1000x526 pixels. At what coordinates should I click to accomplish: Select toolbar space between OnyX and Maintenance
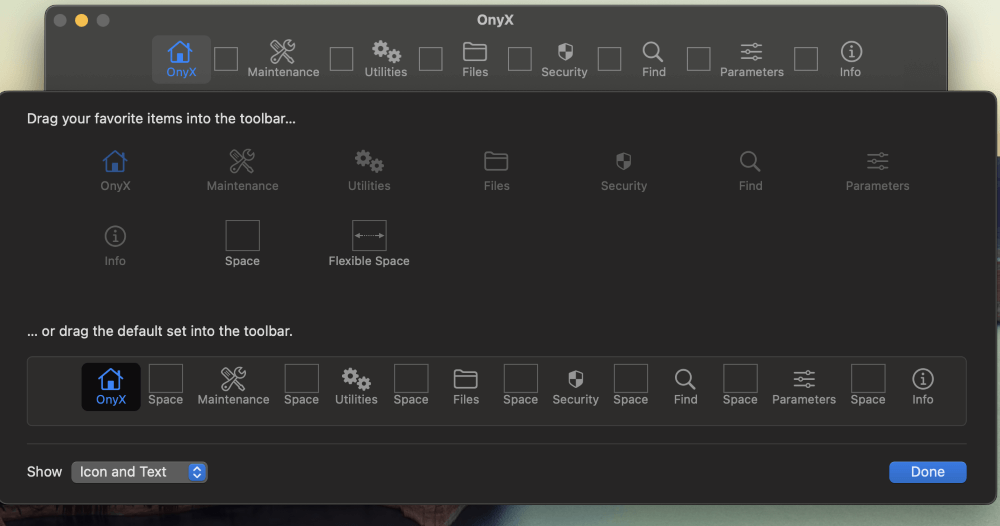click(x=226, y=59)
